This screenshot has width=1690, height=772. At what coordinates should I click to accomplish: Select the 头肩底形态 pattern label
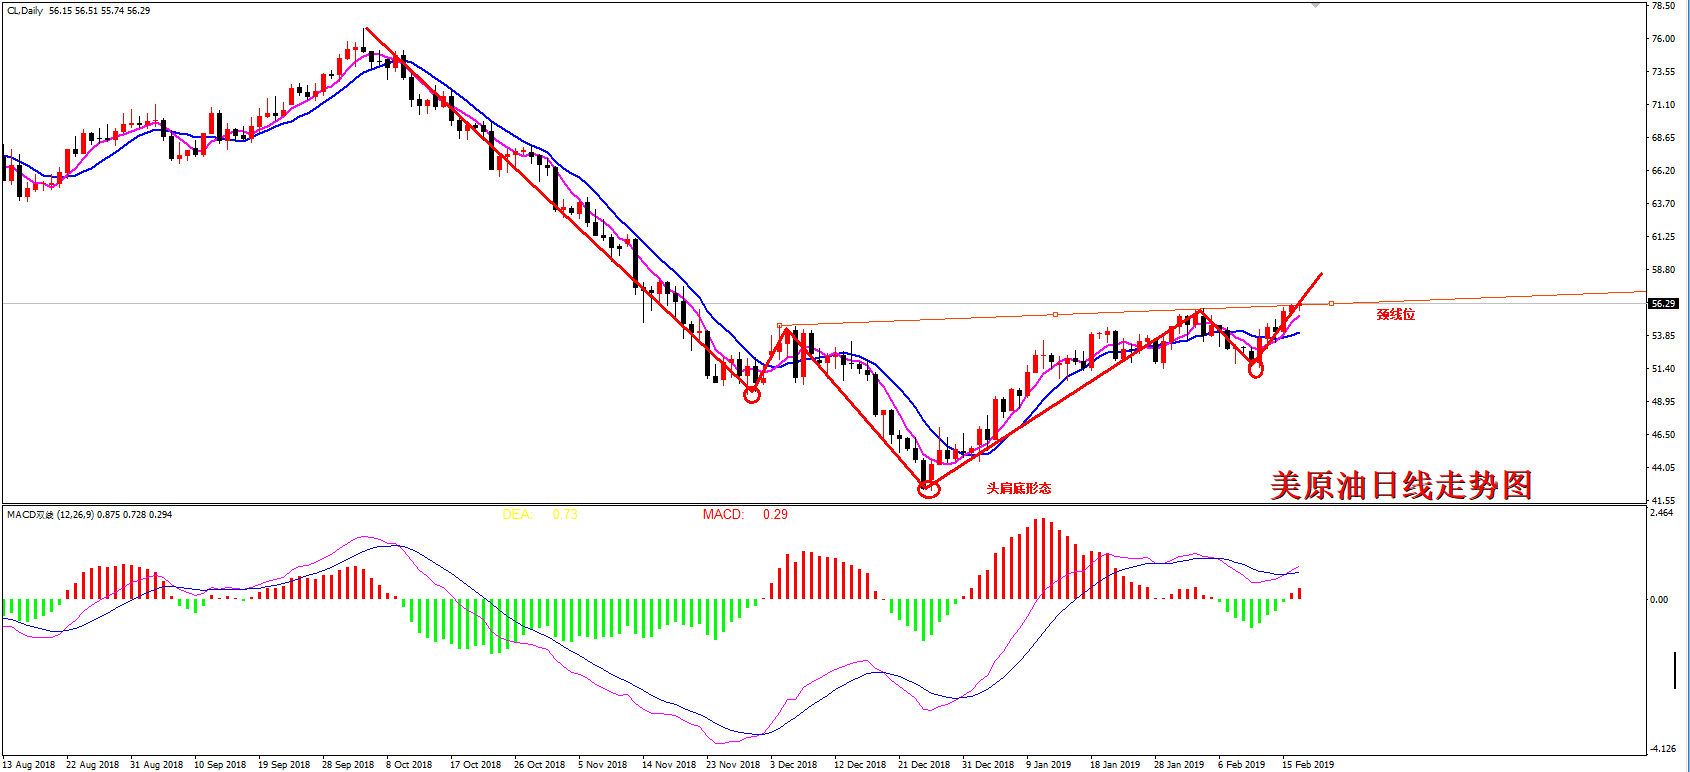pos(1018,488)
